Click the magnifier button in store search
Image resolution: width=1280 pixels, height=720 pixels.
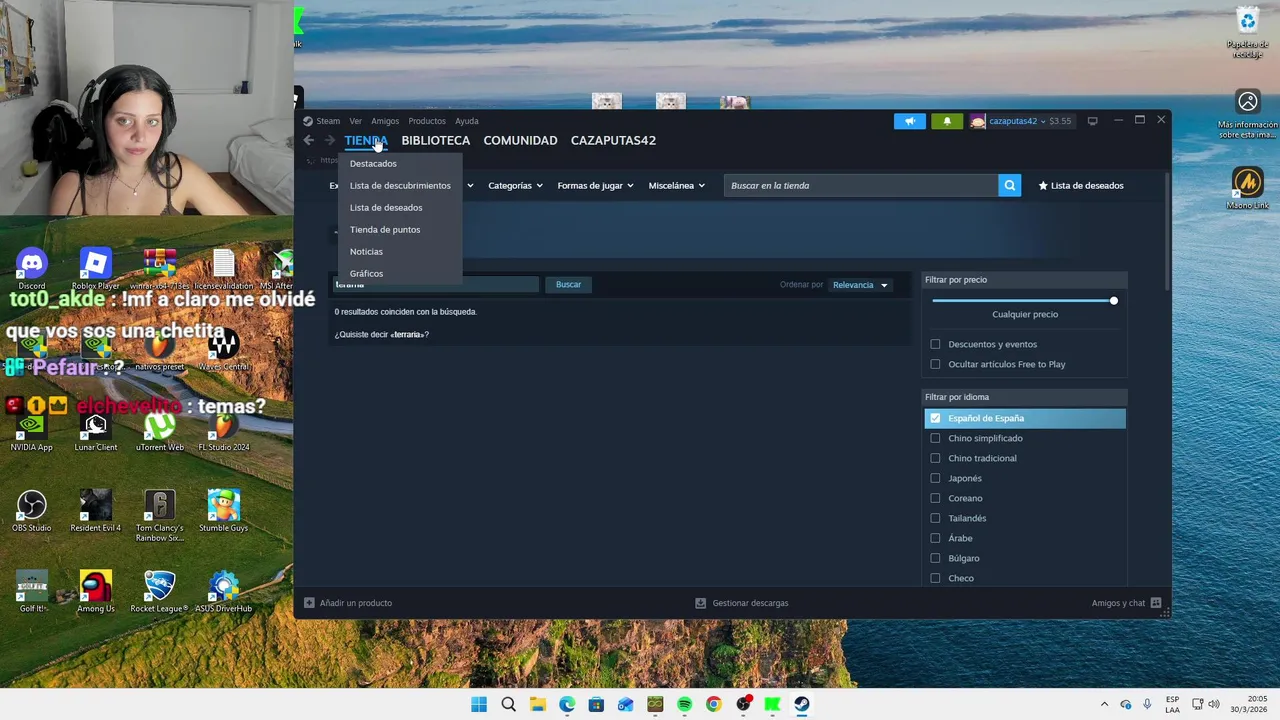[x=1010, y=185]
